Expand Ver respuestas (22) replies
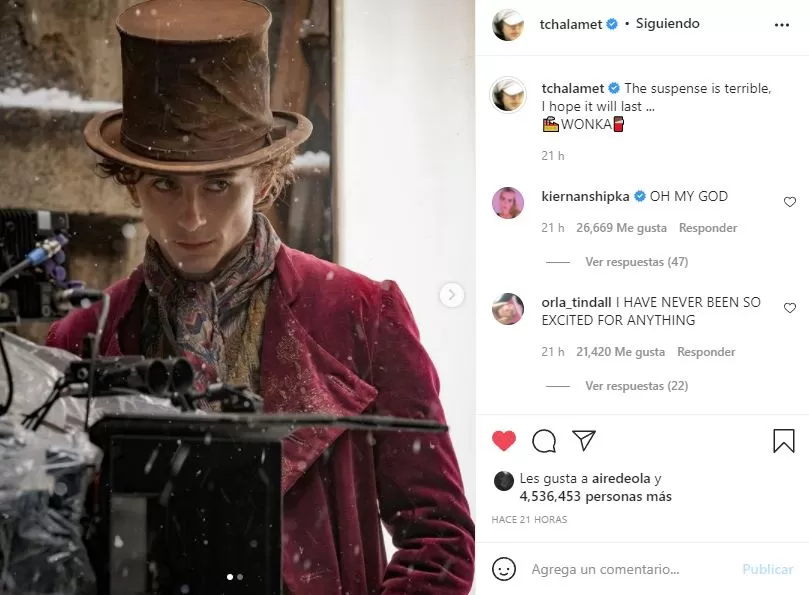 pos(636,386)
